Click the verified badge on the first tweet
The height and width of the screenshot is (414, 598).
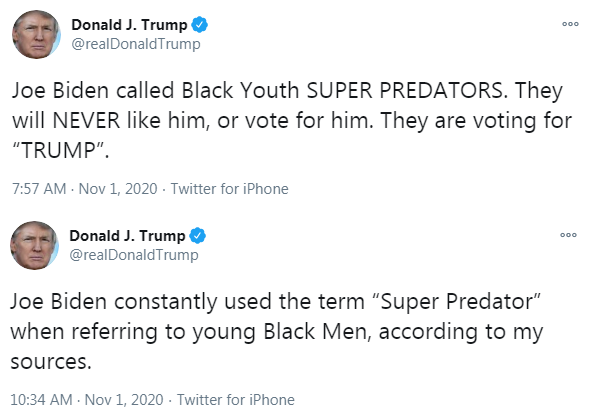[199, 25]
